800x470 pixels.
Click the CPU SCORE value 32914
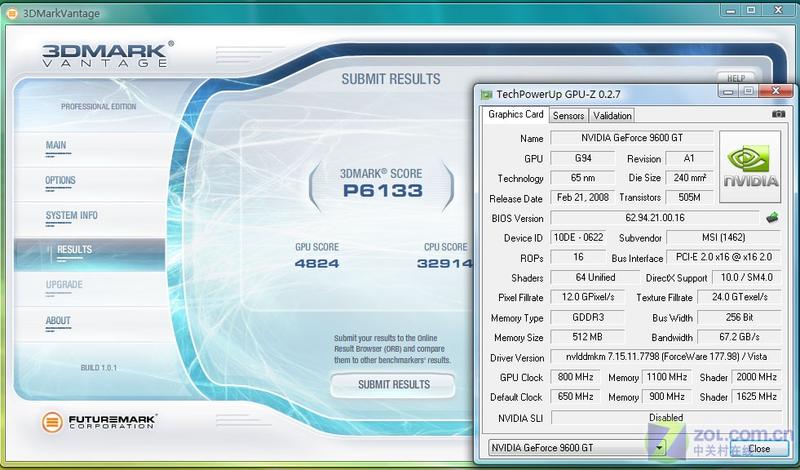coord(444,263)
